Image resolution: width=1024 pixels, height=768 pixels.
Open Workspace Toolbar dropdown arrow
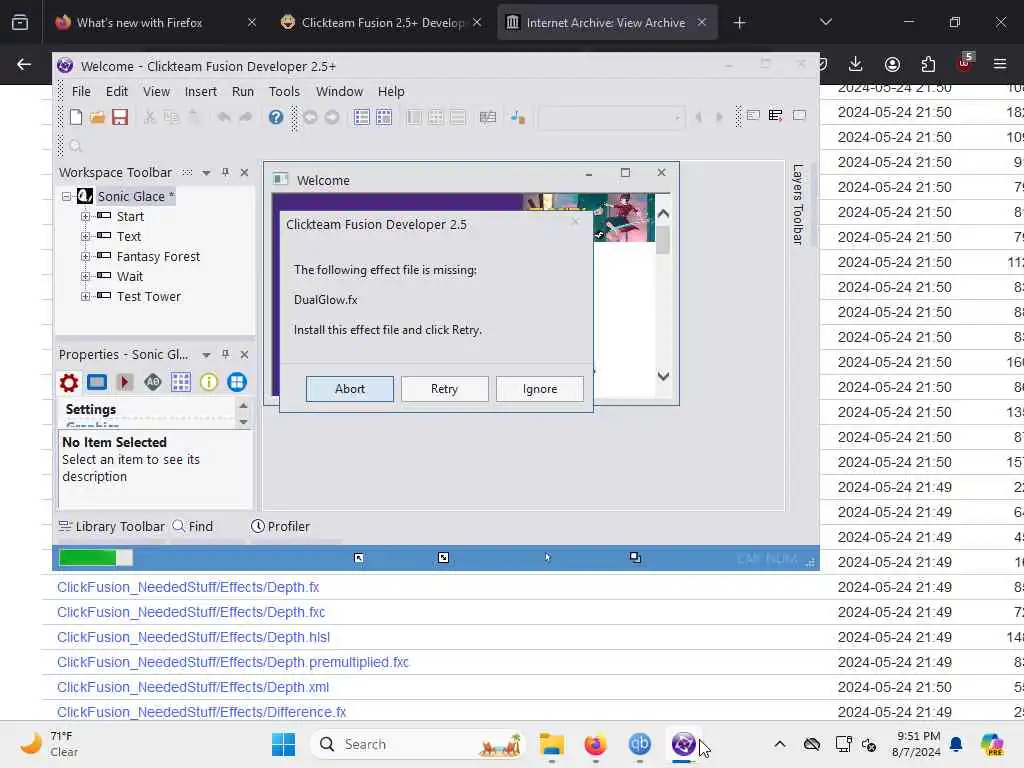206,173
